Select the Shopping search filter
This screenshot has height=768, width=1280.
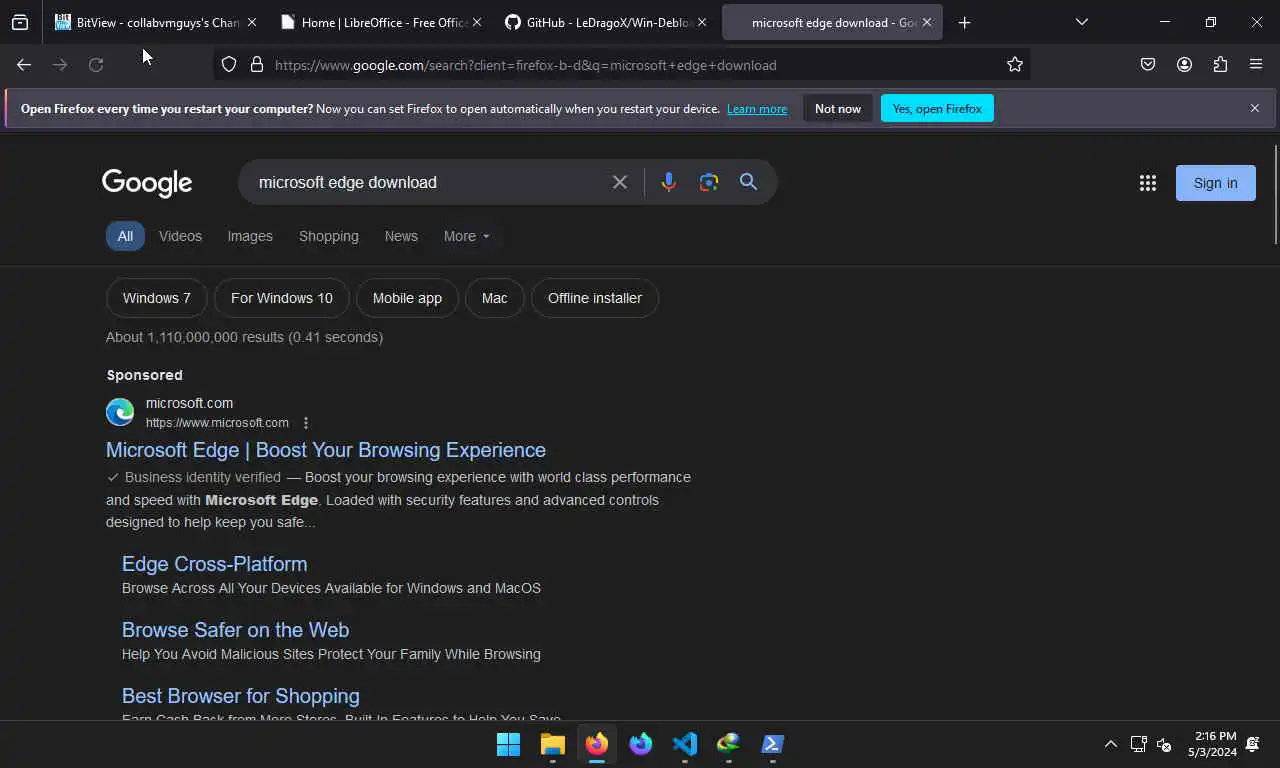pyautogui.click(x=329, y=236)
